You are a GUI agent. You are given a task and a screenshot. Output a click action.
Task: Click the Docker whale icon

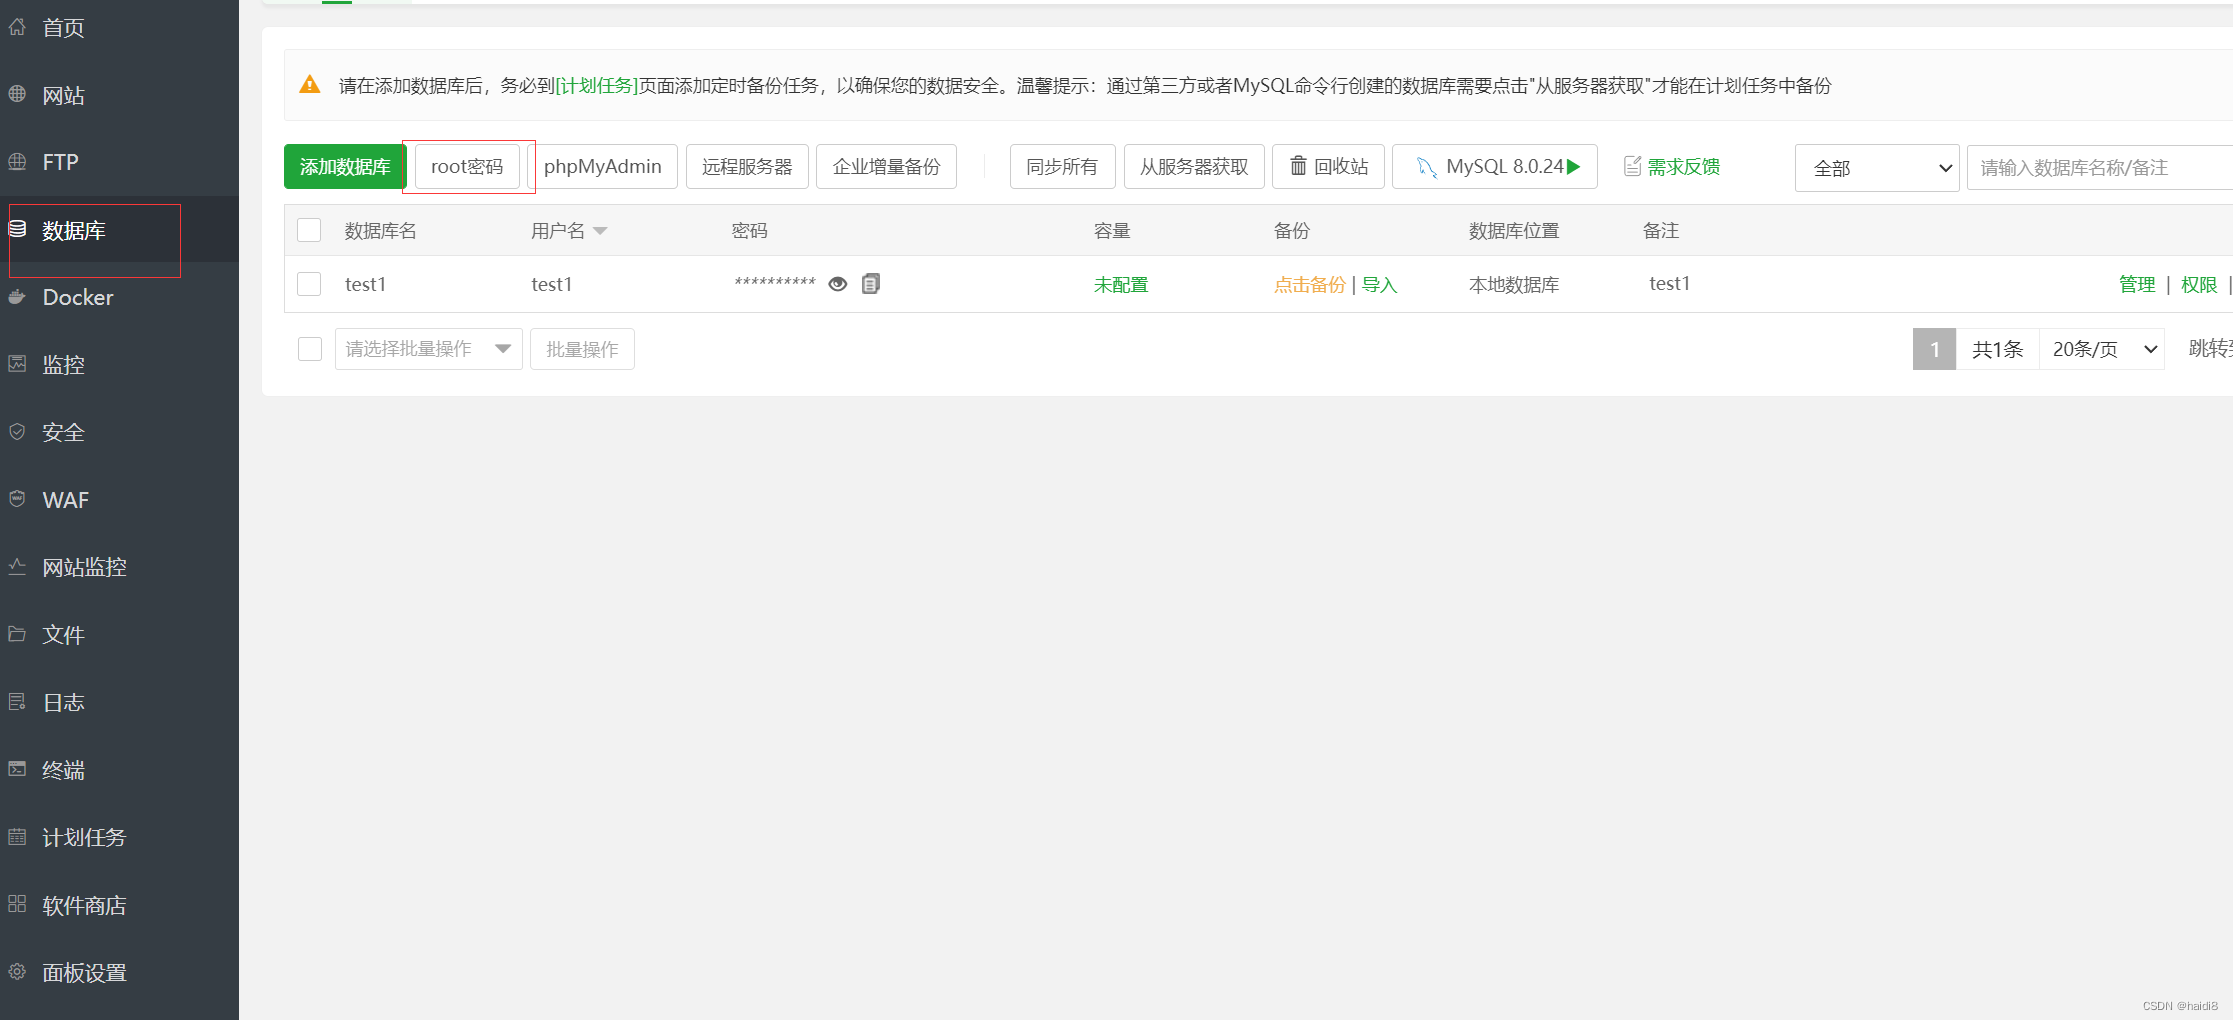[17, 296]
